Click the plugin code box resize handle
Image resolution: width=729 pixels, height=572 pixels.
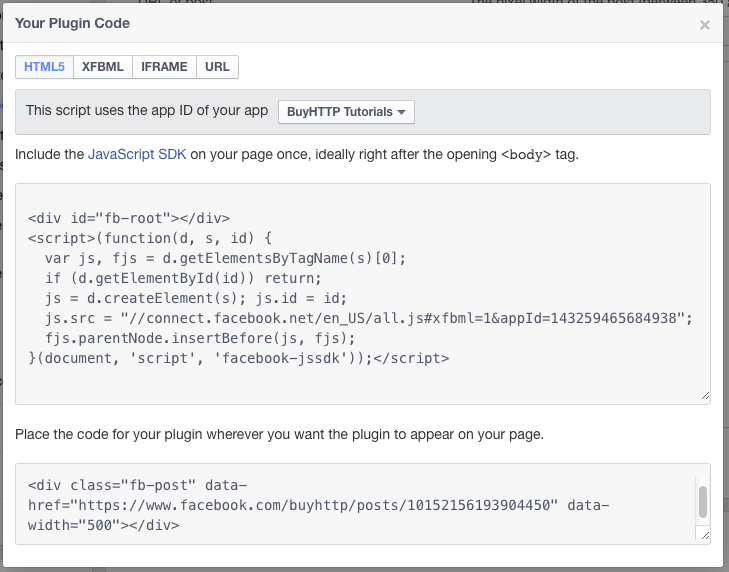[705, 536]
